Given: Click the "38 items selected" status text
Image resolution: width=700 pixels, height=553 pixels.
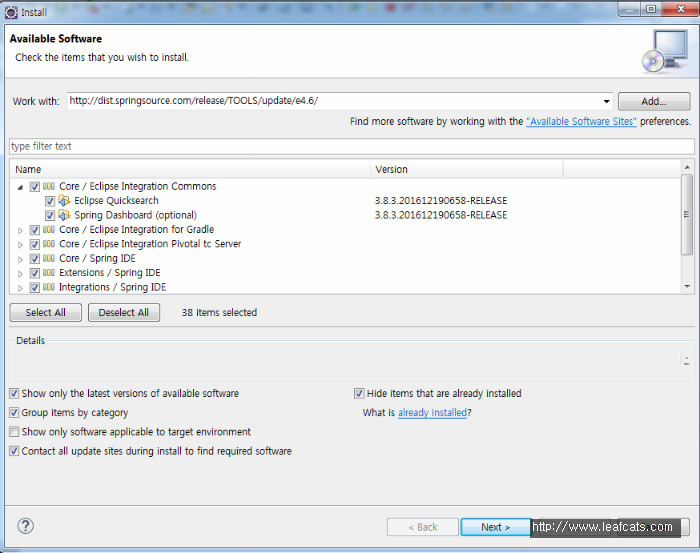Looking at the screenshot, I should click(219, 312).
